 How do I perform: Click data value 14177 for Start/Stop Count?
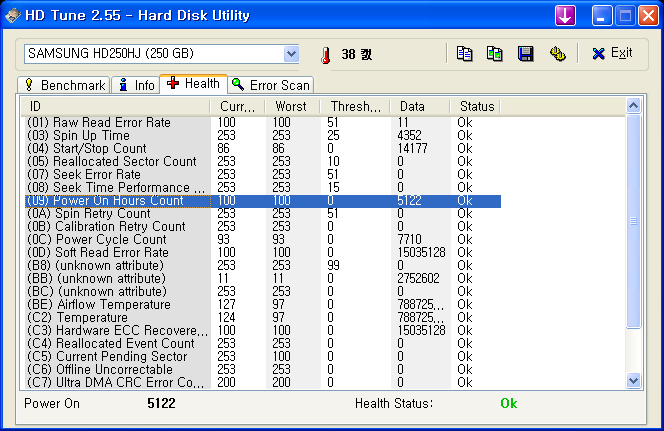click(412, 149)
